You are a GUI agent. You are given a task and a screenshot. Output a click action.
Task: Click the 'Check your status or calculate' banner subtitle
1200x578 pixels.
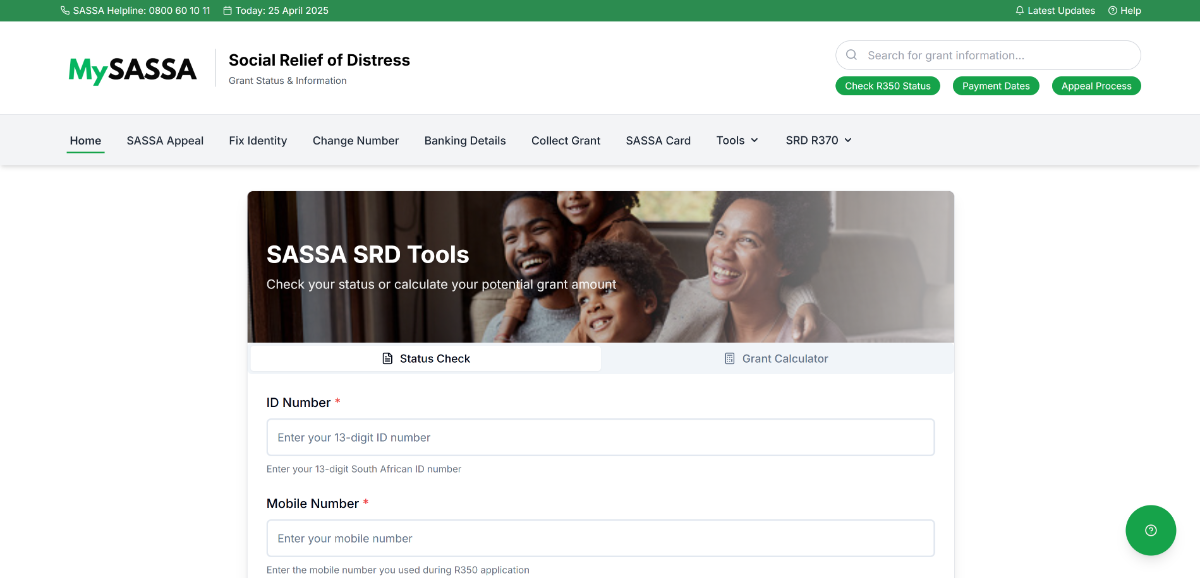pos(441,284)
